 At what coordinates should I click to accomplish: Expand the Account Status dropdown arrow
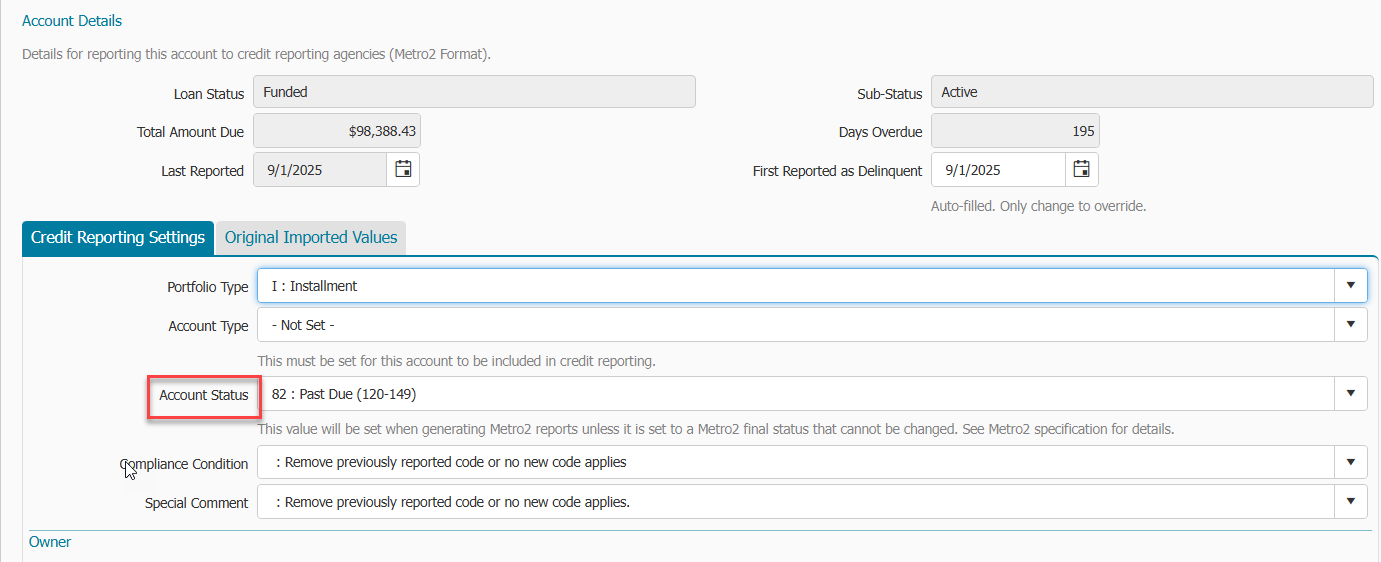click(1350, 394)
